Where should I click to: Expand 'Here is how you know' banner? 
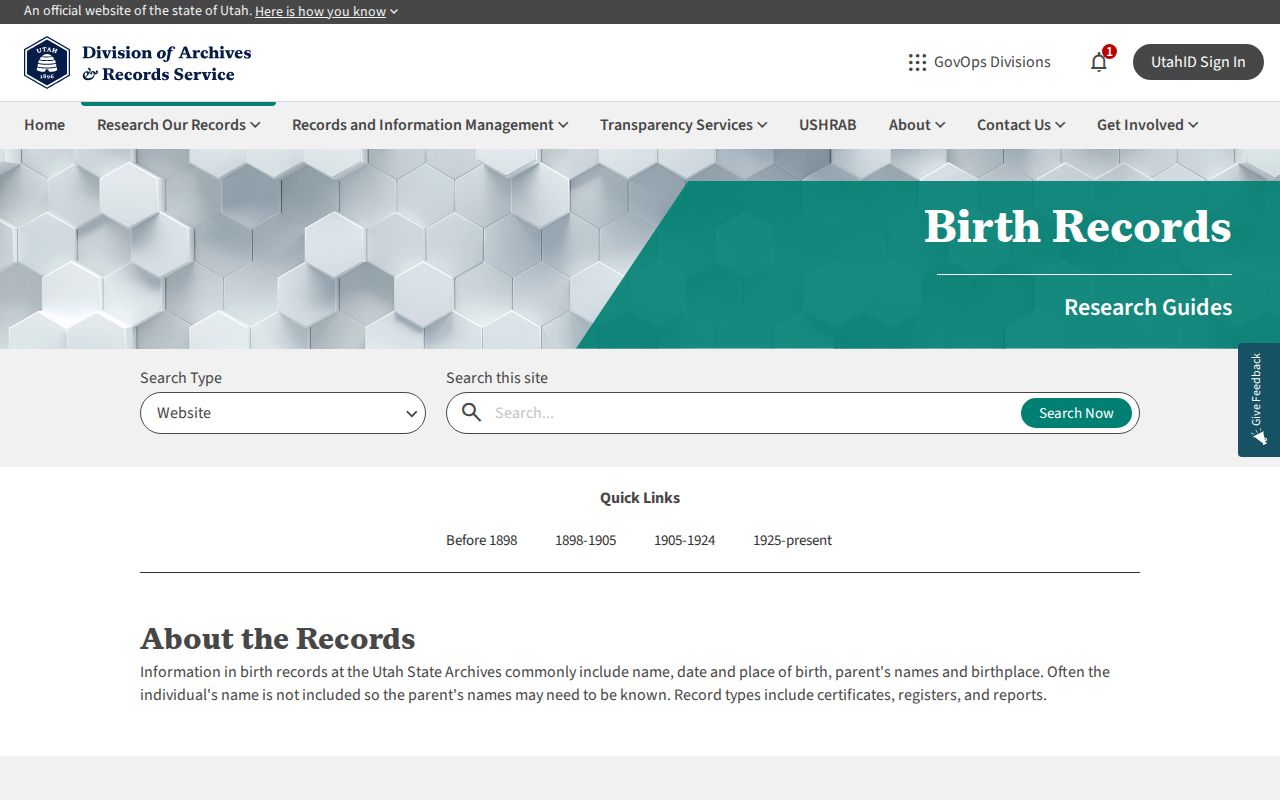(327, 12)
